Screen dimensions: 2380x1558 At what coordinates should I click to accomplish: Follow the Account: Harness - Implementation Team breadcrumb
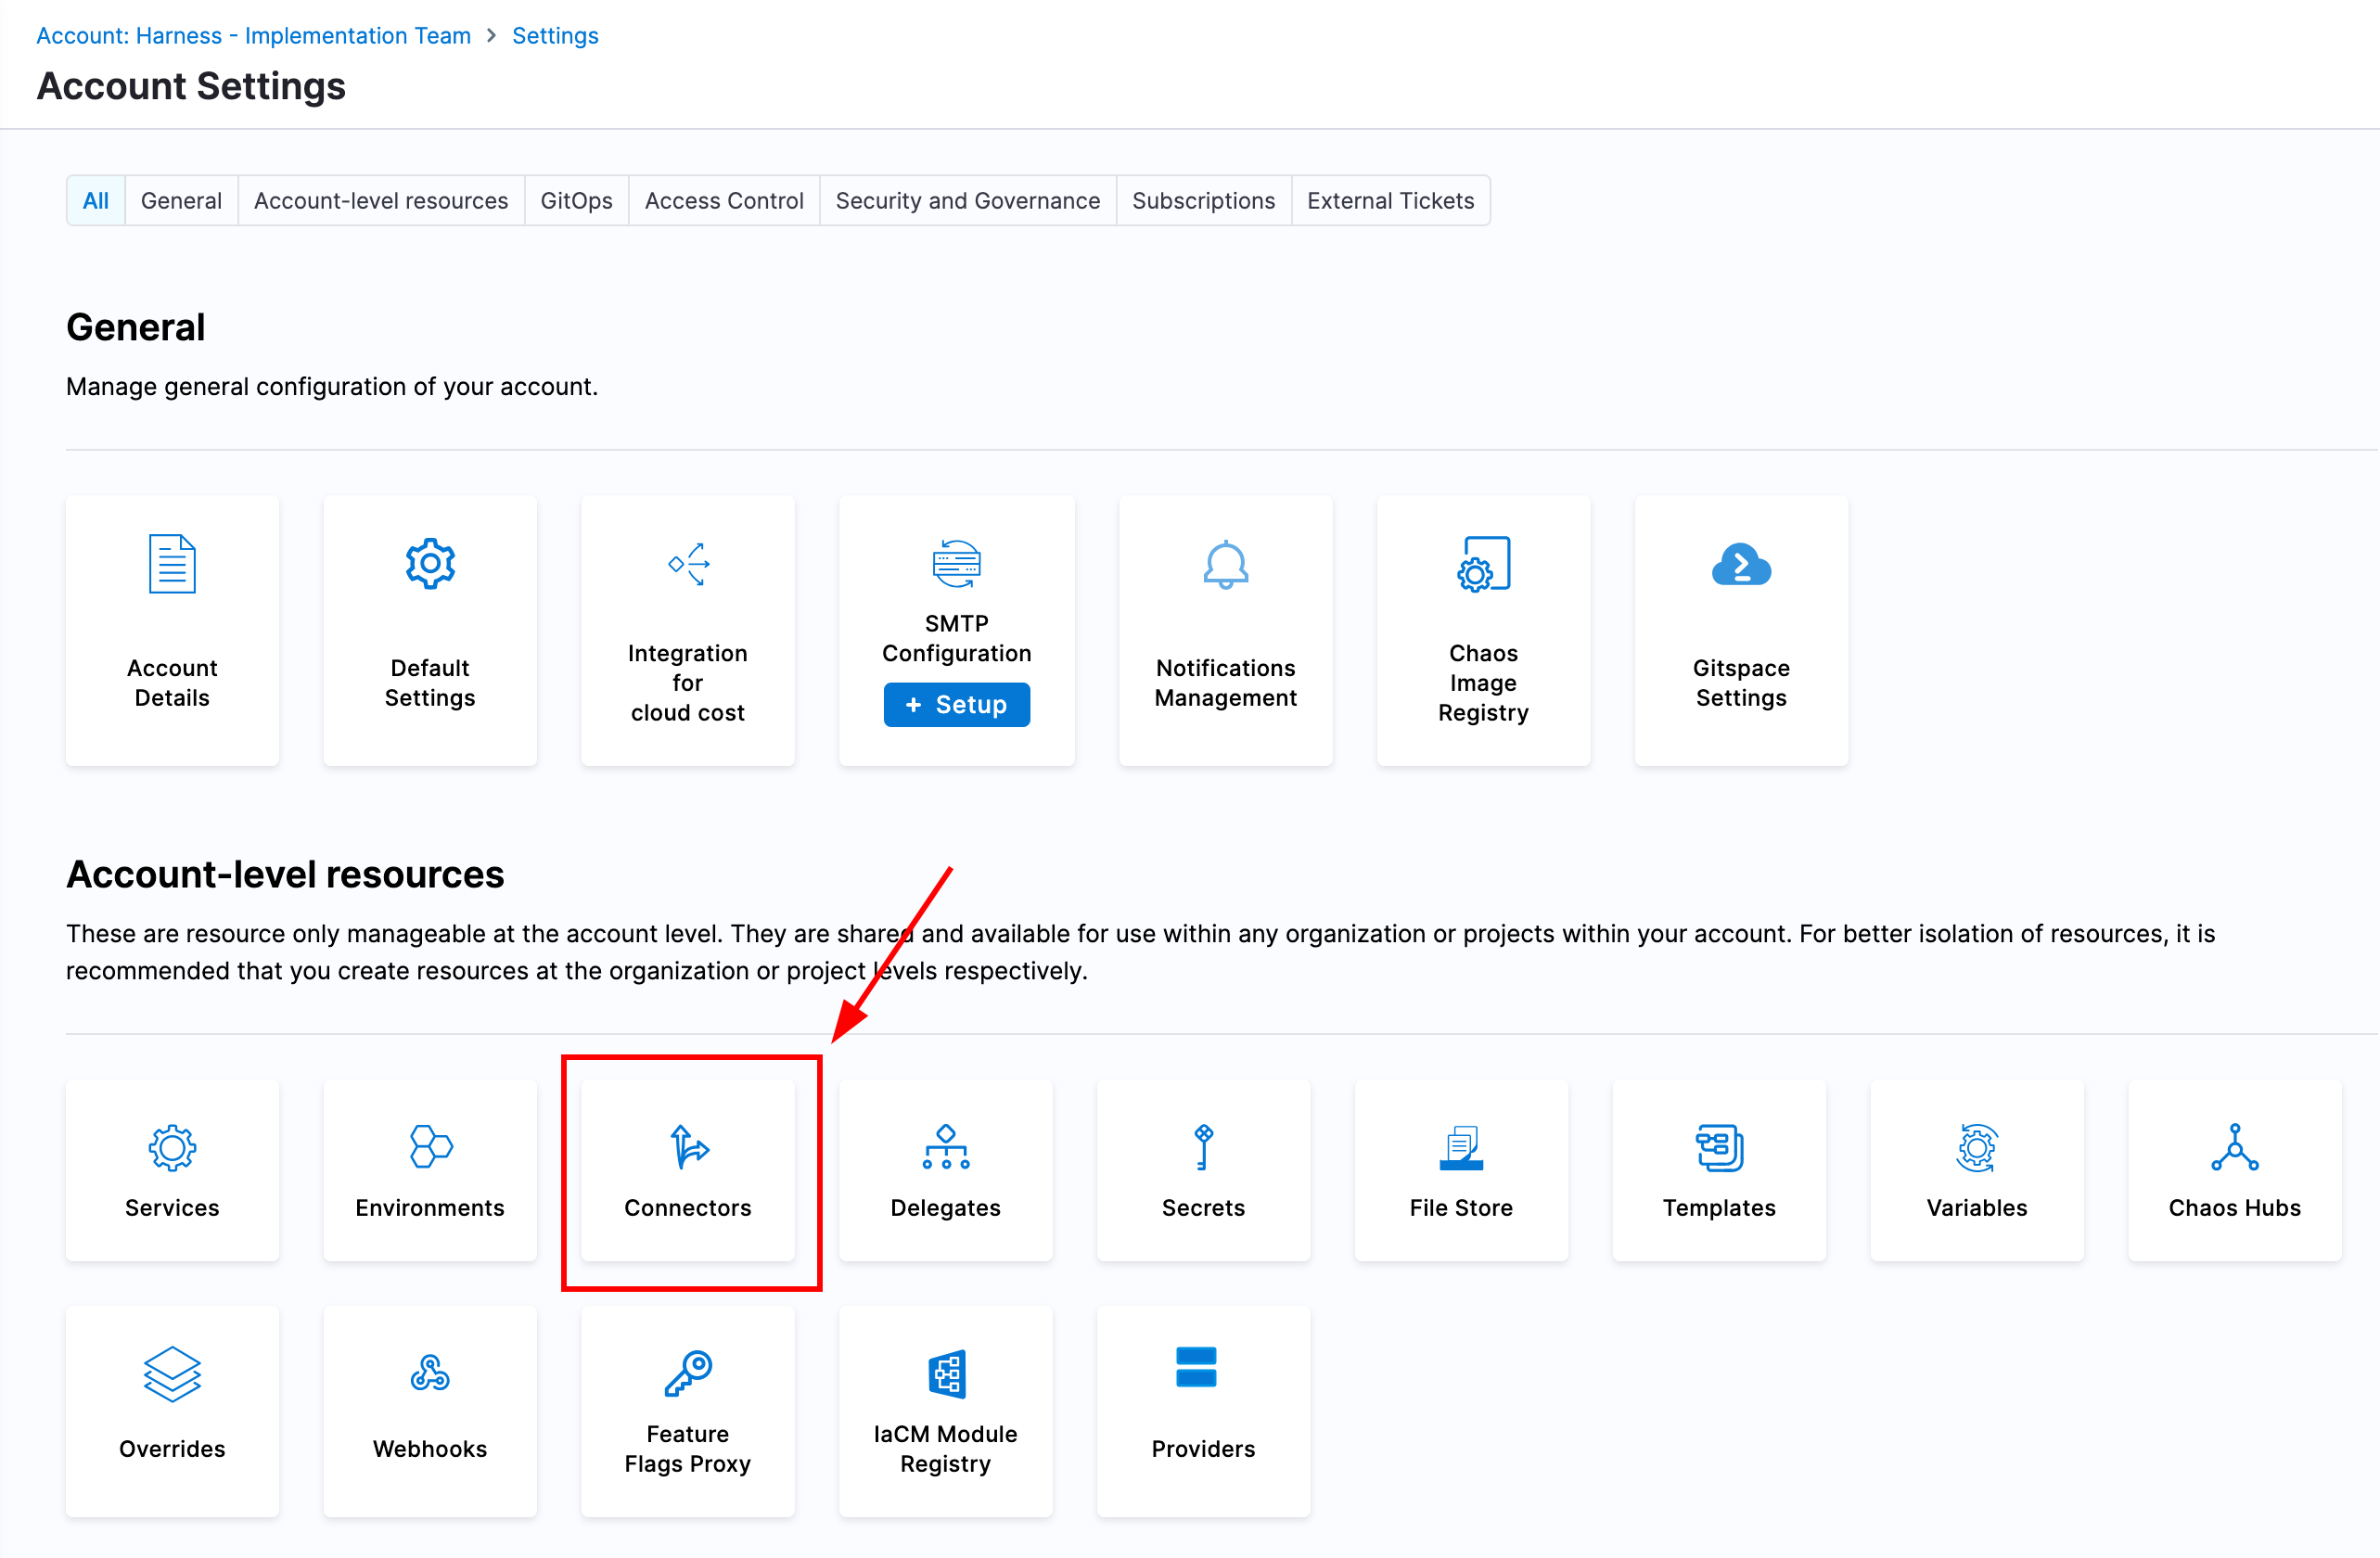253,35
